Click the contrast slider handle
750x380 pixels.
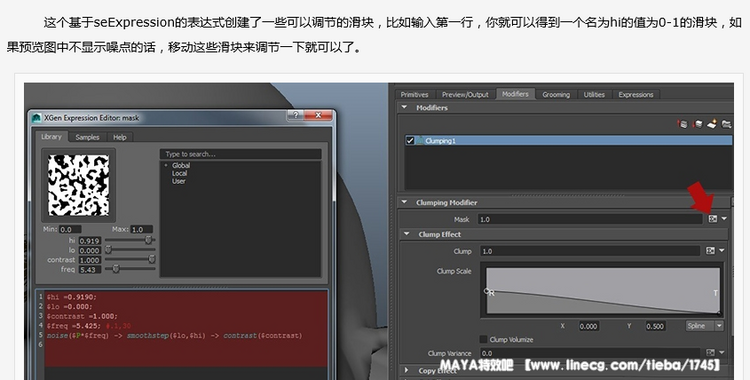pyautogui.click(x=152, y=259)
